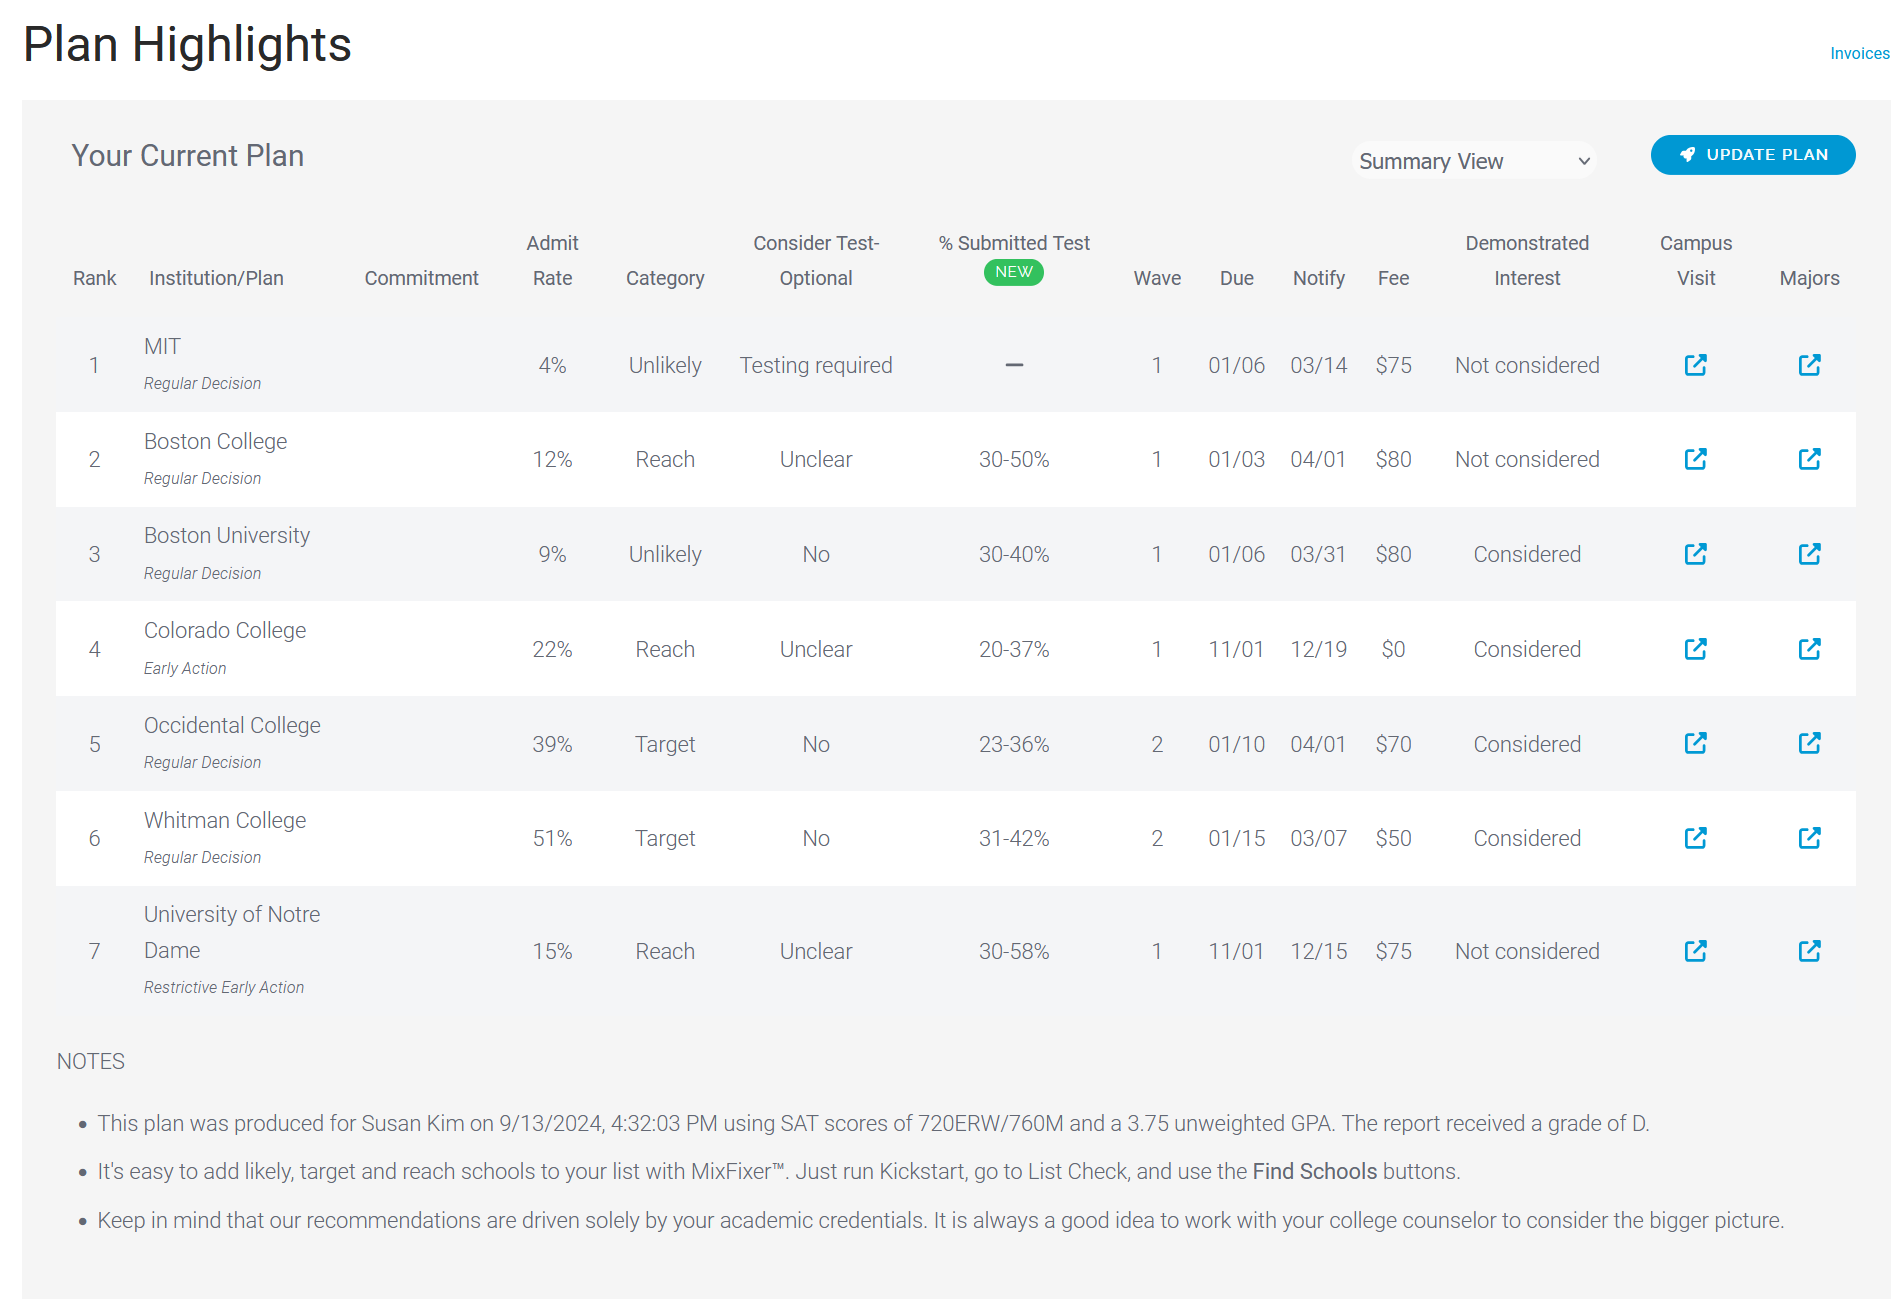Open Campus Visit link for Colorado College
Image resolution: width=1893 pixels, height=1308 pixels.
tap(1695, 649)
